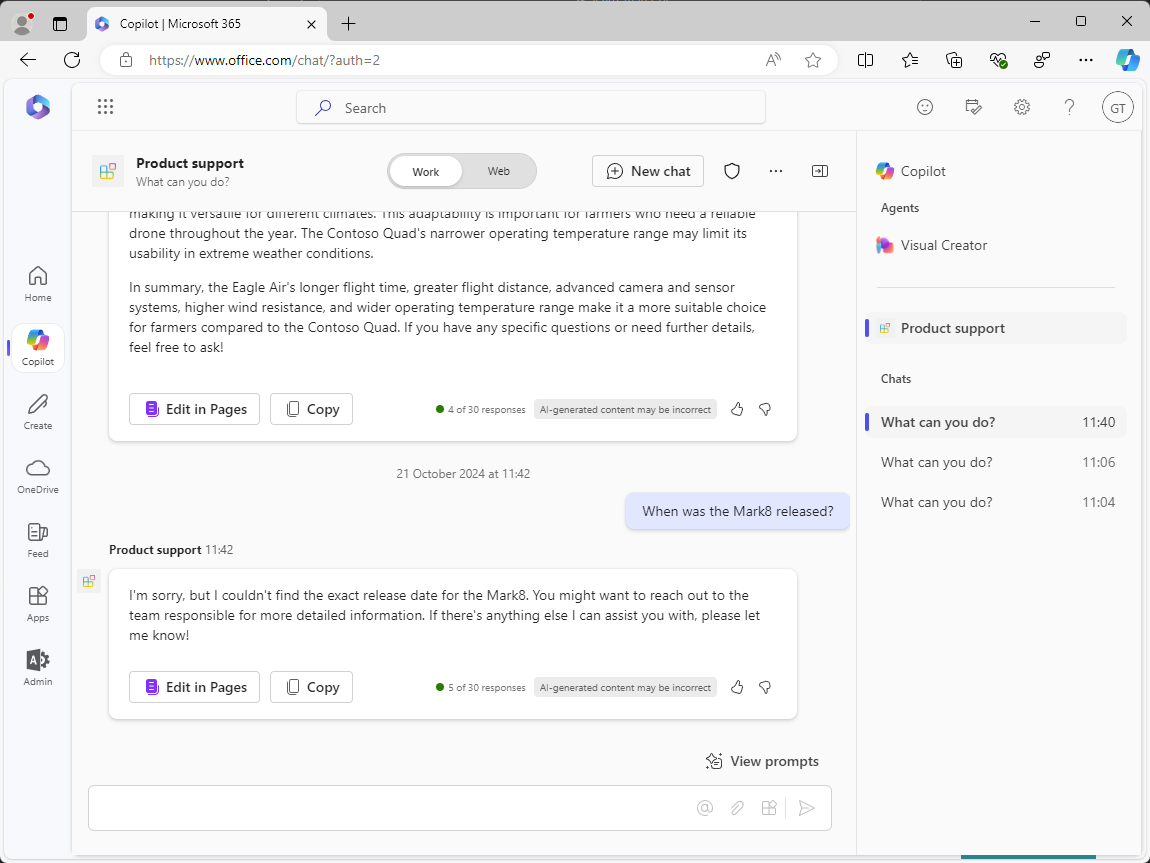Click the attach paperclip icon
This screenshot has height=863, width=1150.
(x=737, y=808)
